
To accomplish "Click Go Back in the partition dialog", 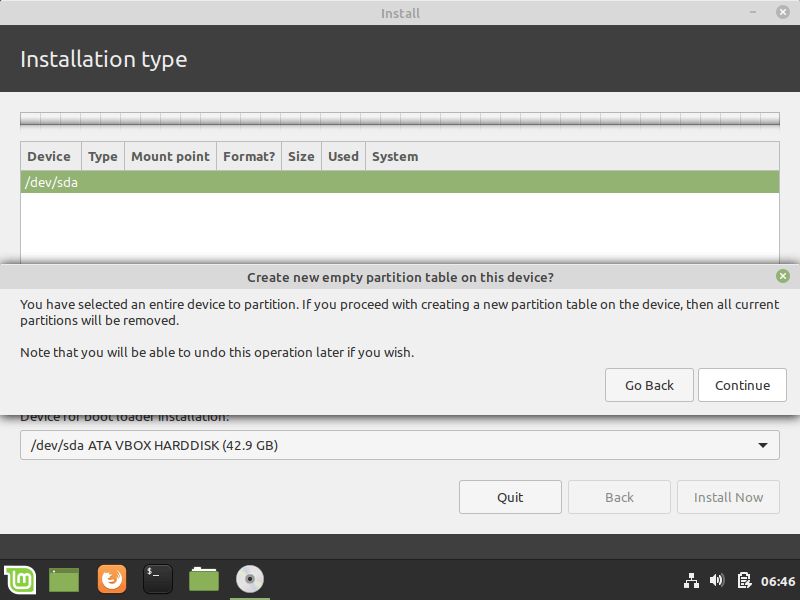I will (649, 385).
